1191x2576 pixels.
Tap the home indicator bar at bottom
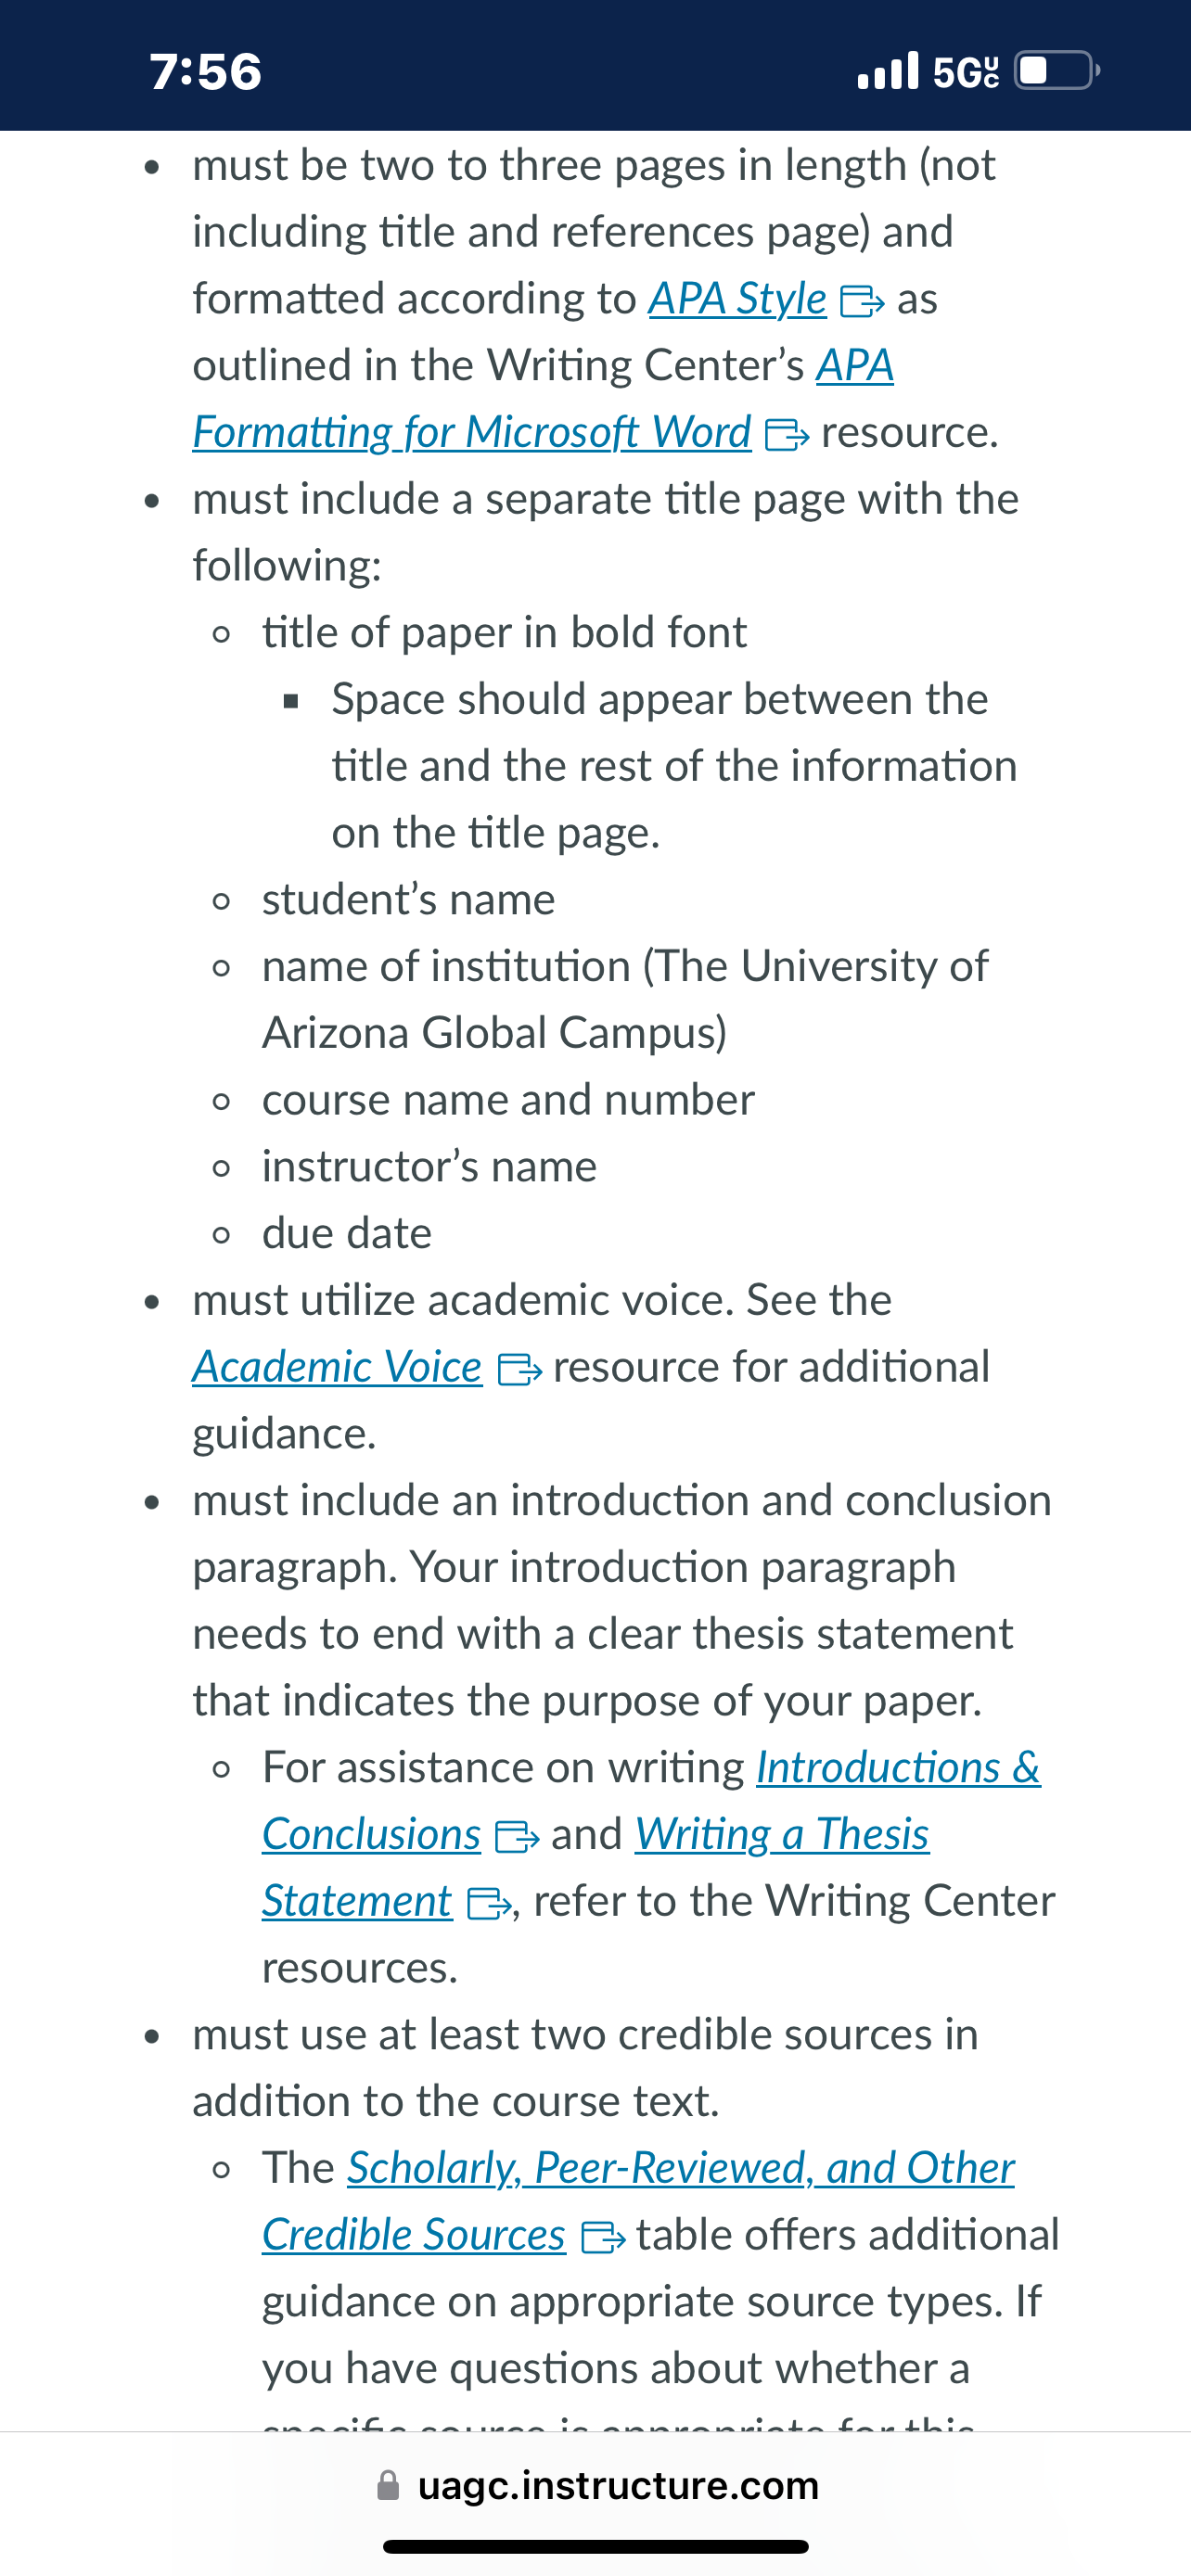click(x=596, y=2546)
